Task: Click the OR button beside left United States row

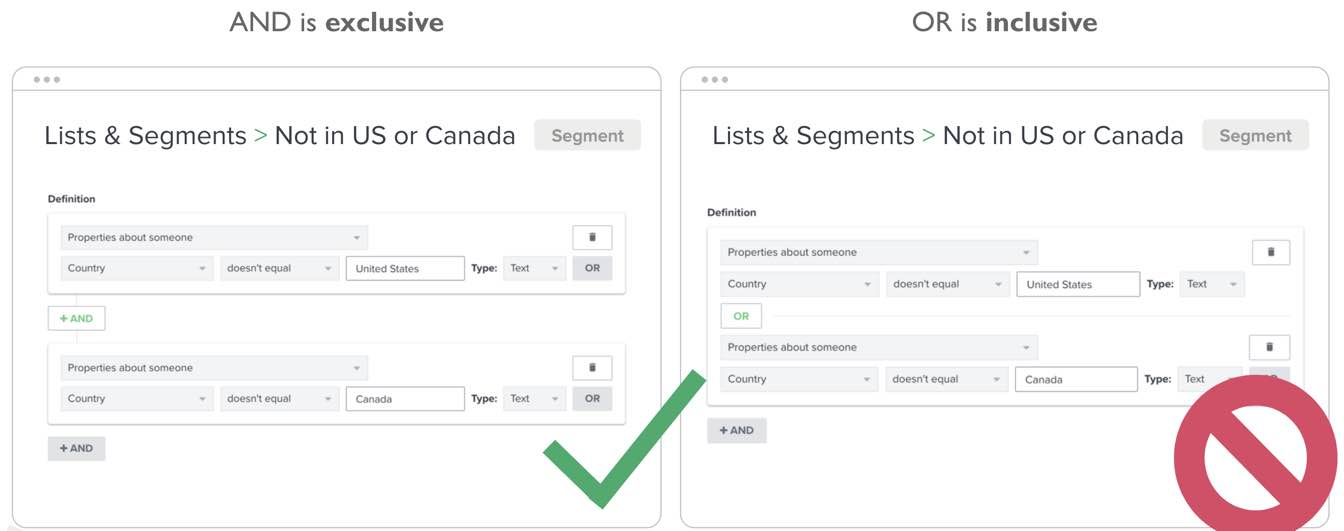Action: pos(592,268)
